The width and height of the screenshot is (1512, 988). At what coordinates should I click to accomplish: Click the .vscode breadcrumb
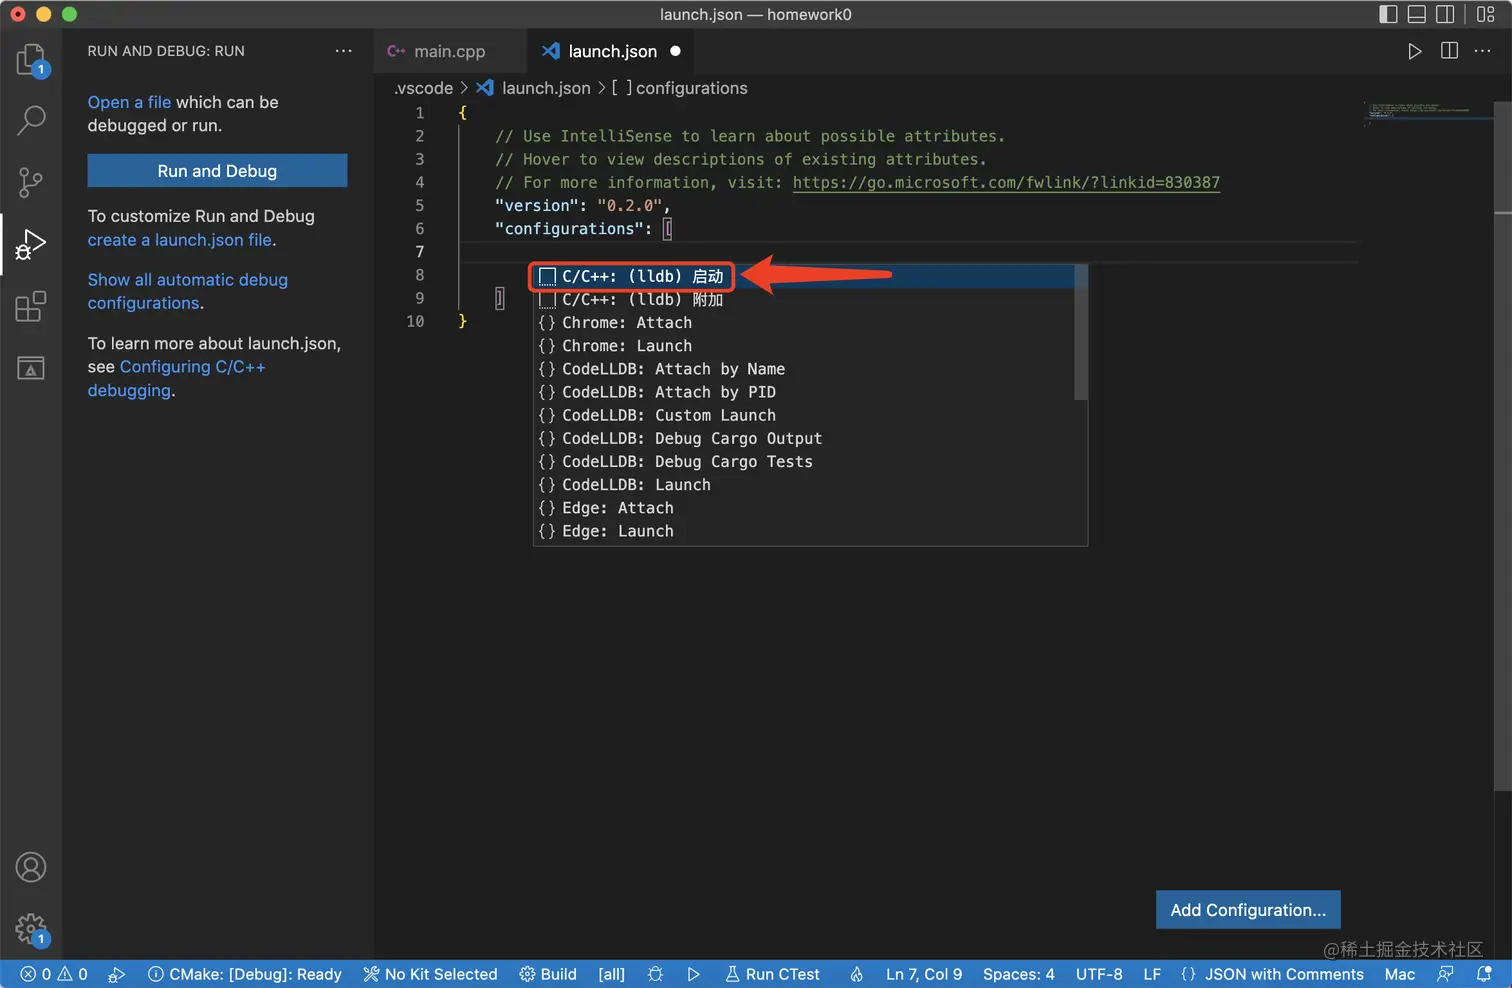pyautogui.click(x=423, y=88)
